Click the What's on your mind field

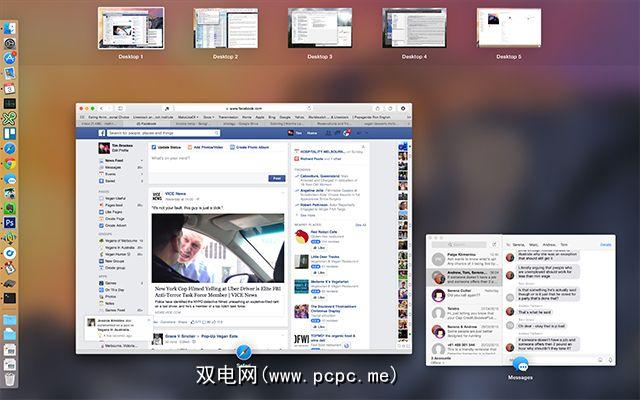[x=218, y=163]
